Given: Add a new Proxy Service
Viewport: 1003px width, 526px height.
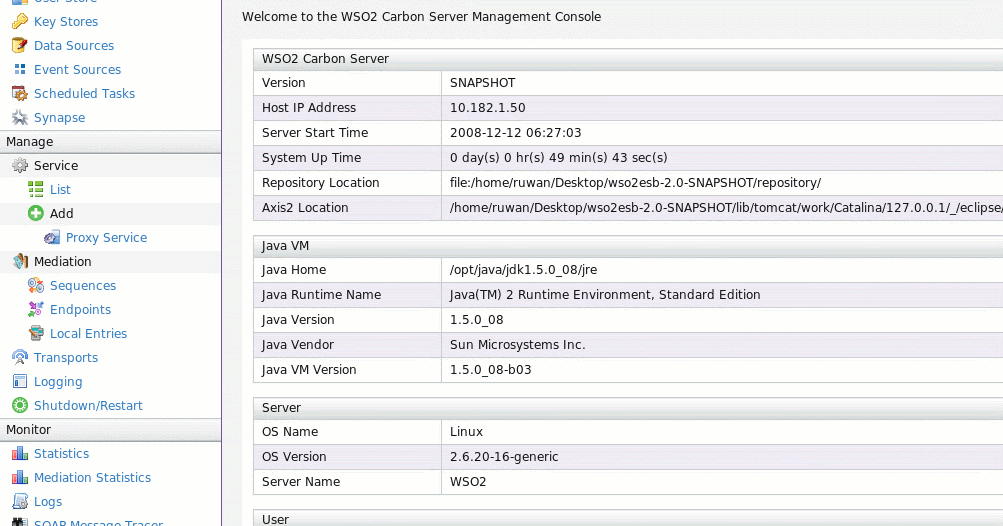Looking at the screenshot, I should click(106, 237).
